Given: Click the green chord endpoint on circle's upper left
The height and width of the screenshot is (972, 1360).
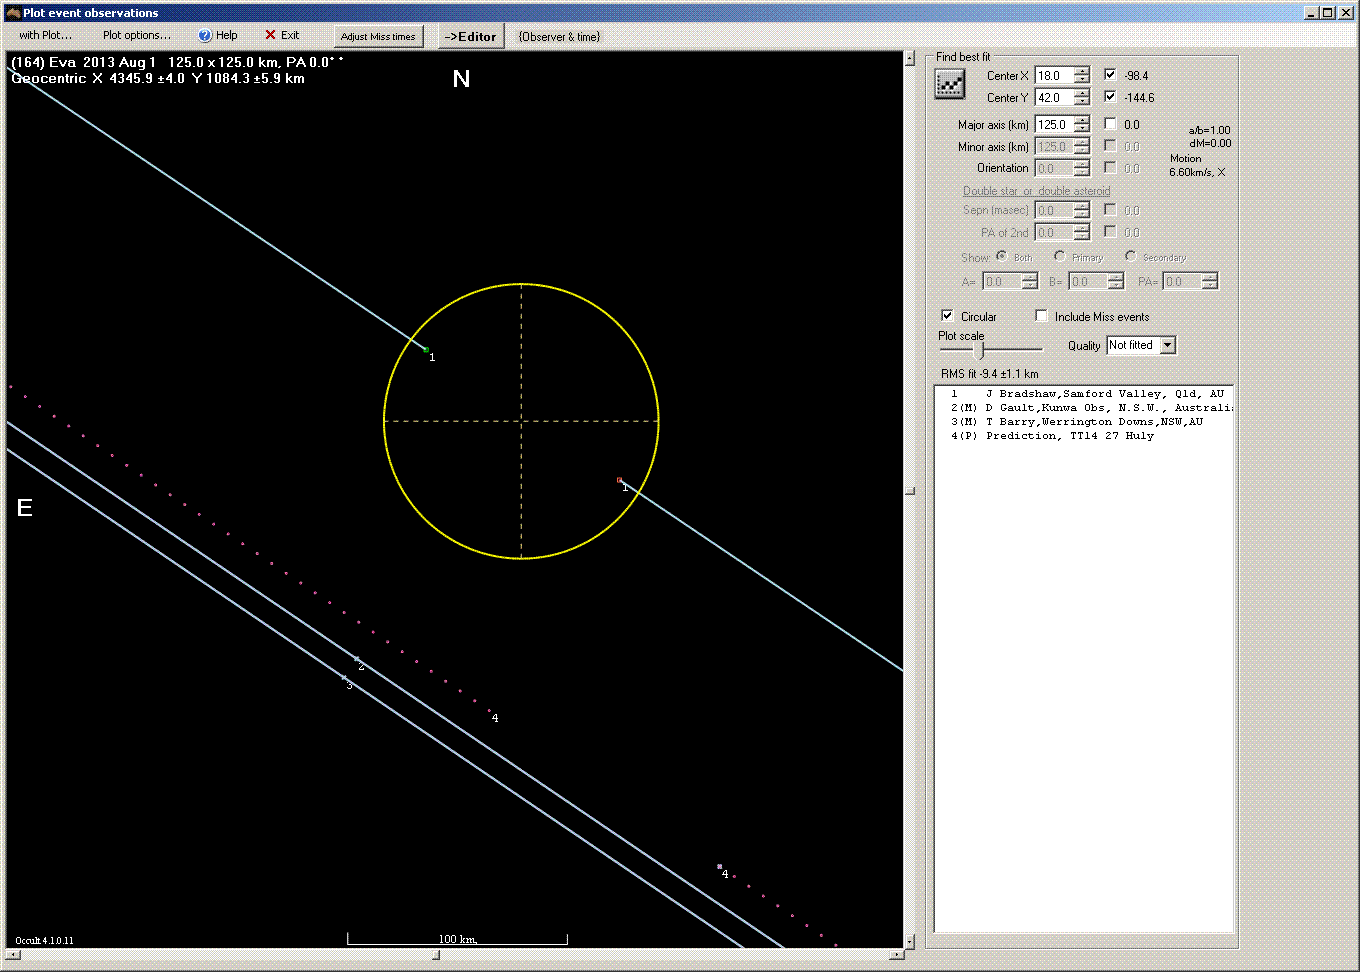Looking at the screenshot, I should pyautogui.click(x=426, y=350).
